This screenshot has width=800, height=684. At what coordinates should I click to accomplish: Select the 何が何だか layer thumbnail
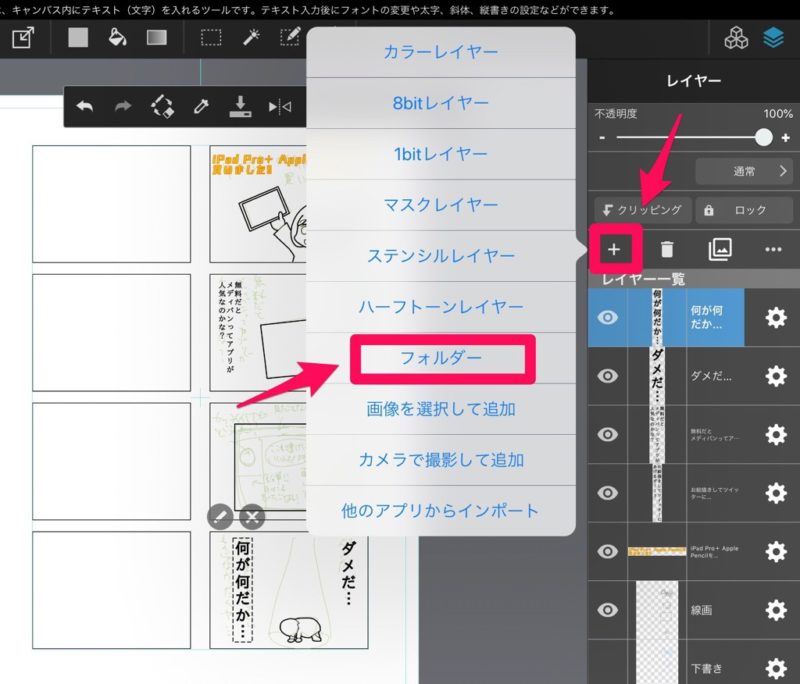pos(657,318)
